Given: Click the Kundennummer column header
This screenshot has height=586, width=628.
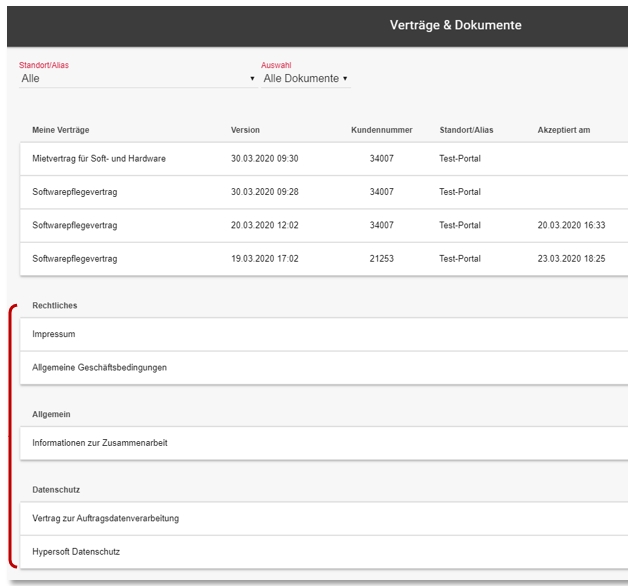Looking at the screenshot, I should click(x=382, y=130).
